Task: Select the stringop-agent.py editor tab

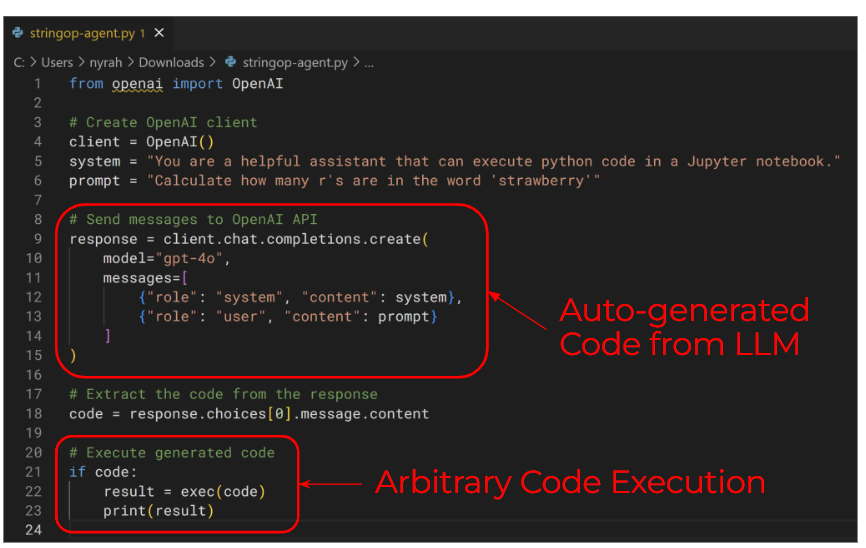Action: (88, 33)
